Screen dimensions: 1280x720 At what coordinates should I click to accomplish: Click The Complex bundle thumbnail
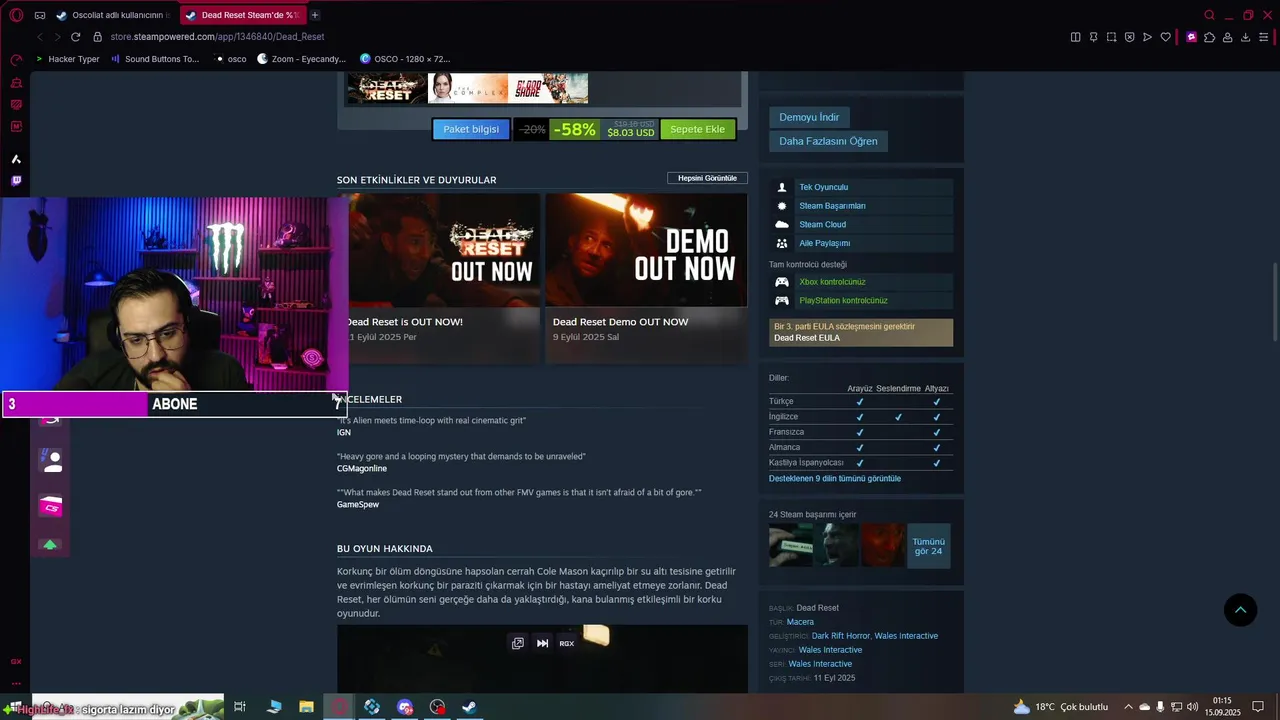click(467, 88)
